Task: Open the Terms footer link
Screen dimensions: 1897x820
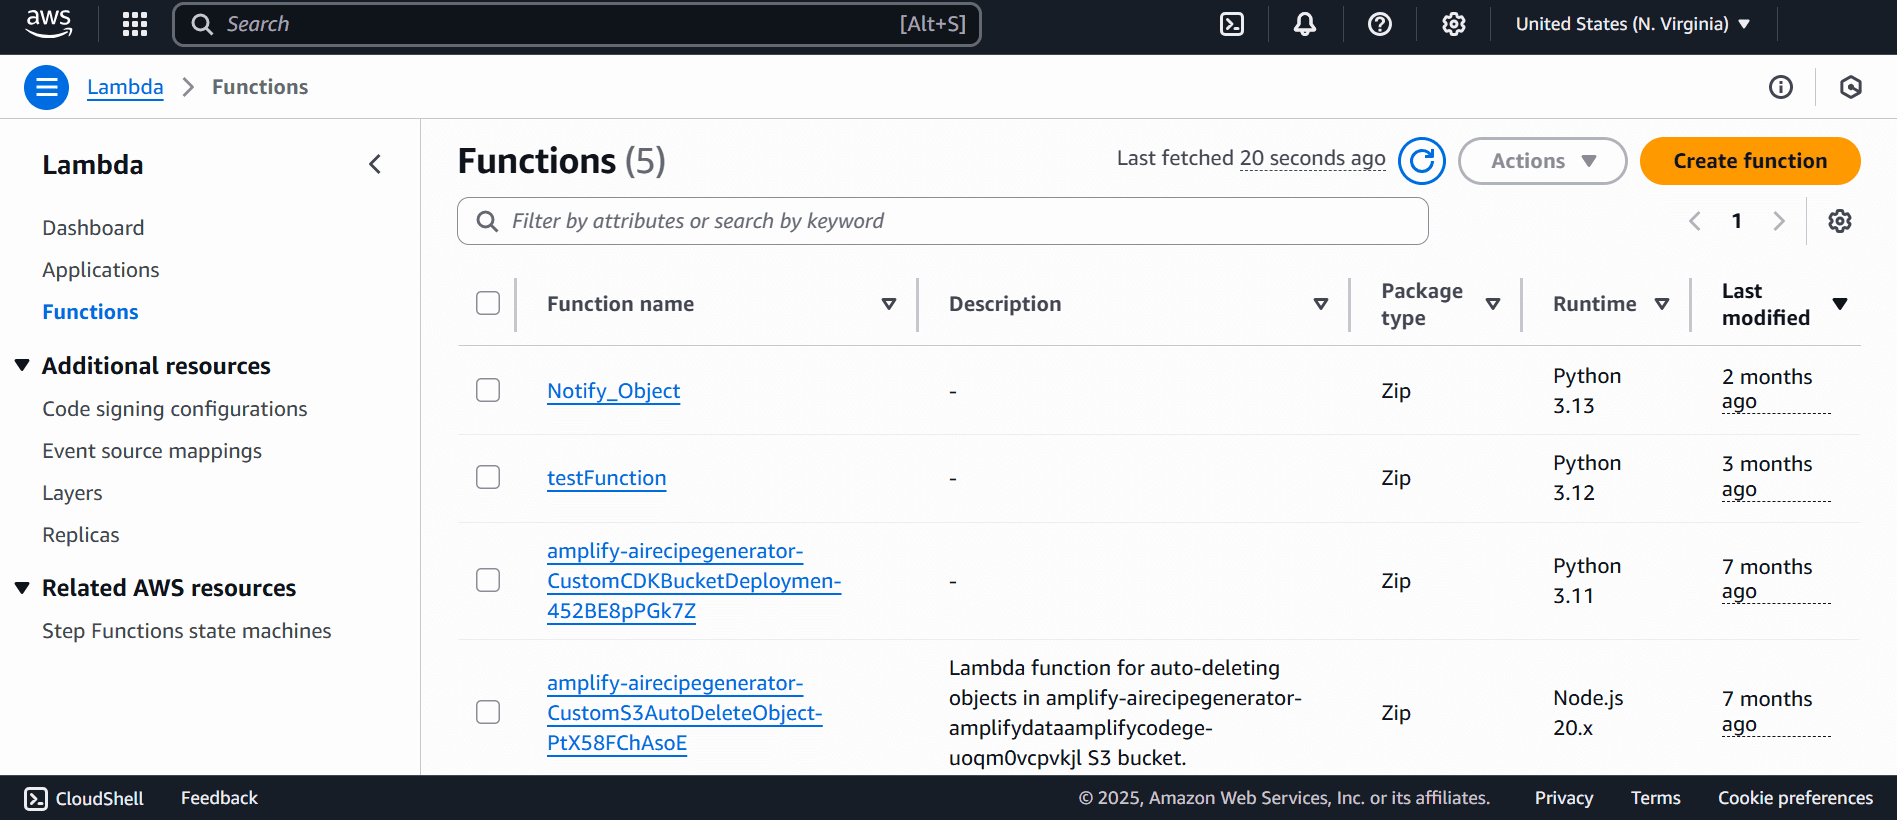Action: (x=1656, y=798)
